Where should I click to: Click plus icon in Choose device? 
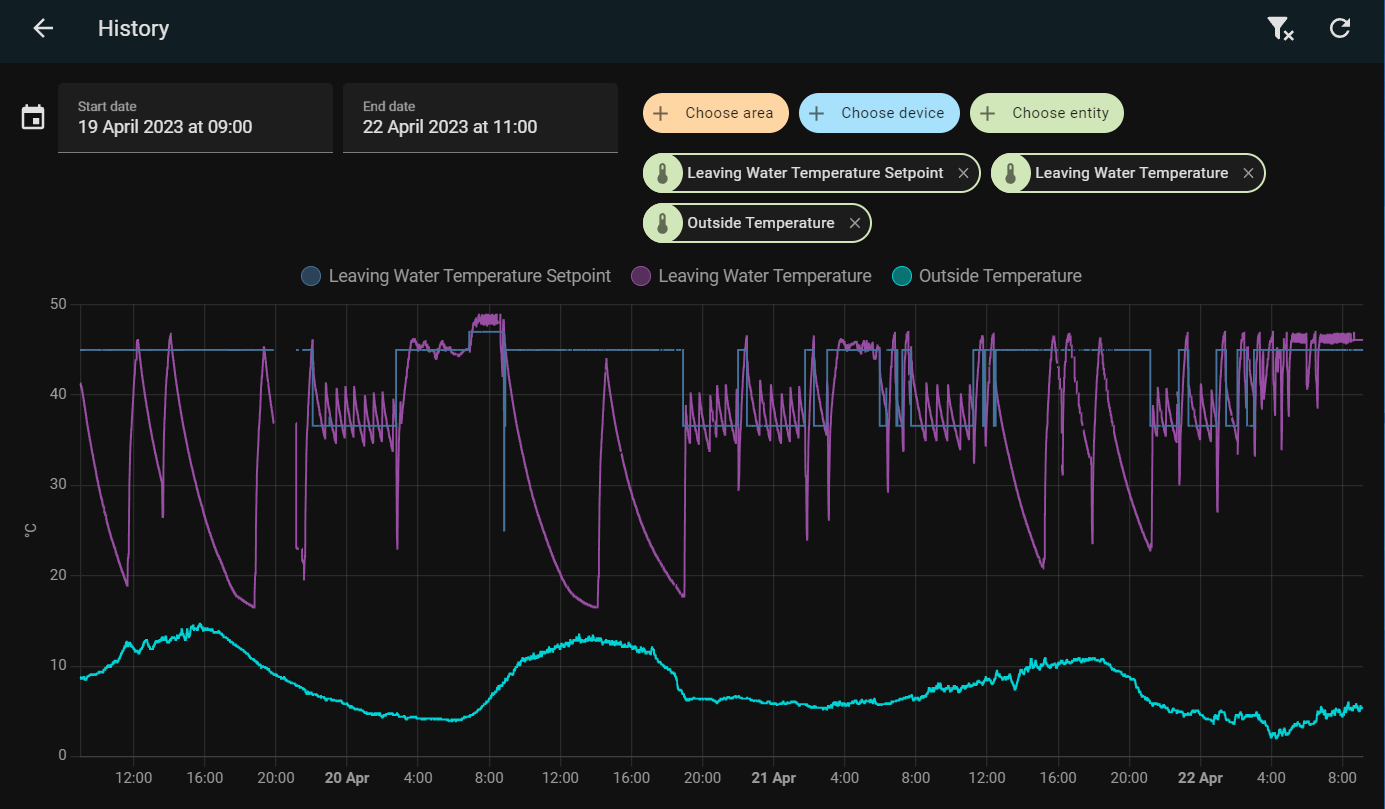(816, 113)
